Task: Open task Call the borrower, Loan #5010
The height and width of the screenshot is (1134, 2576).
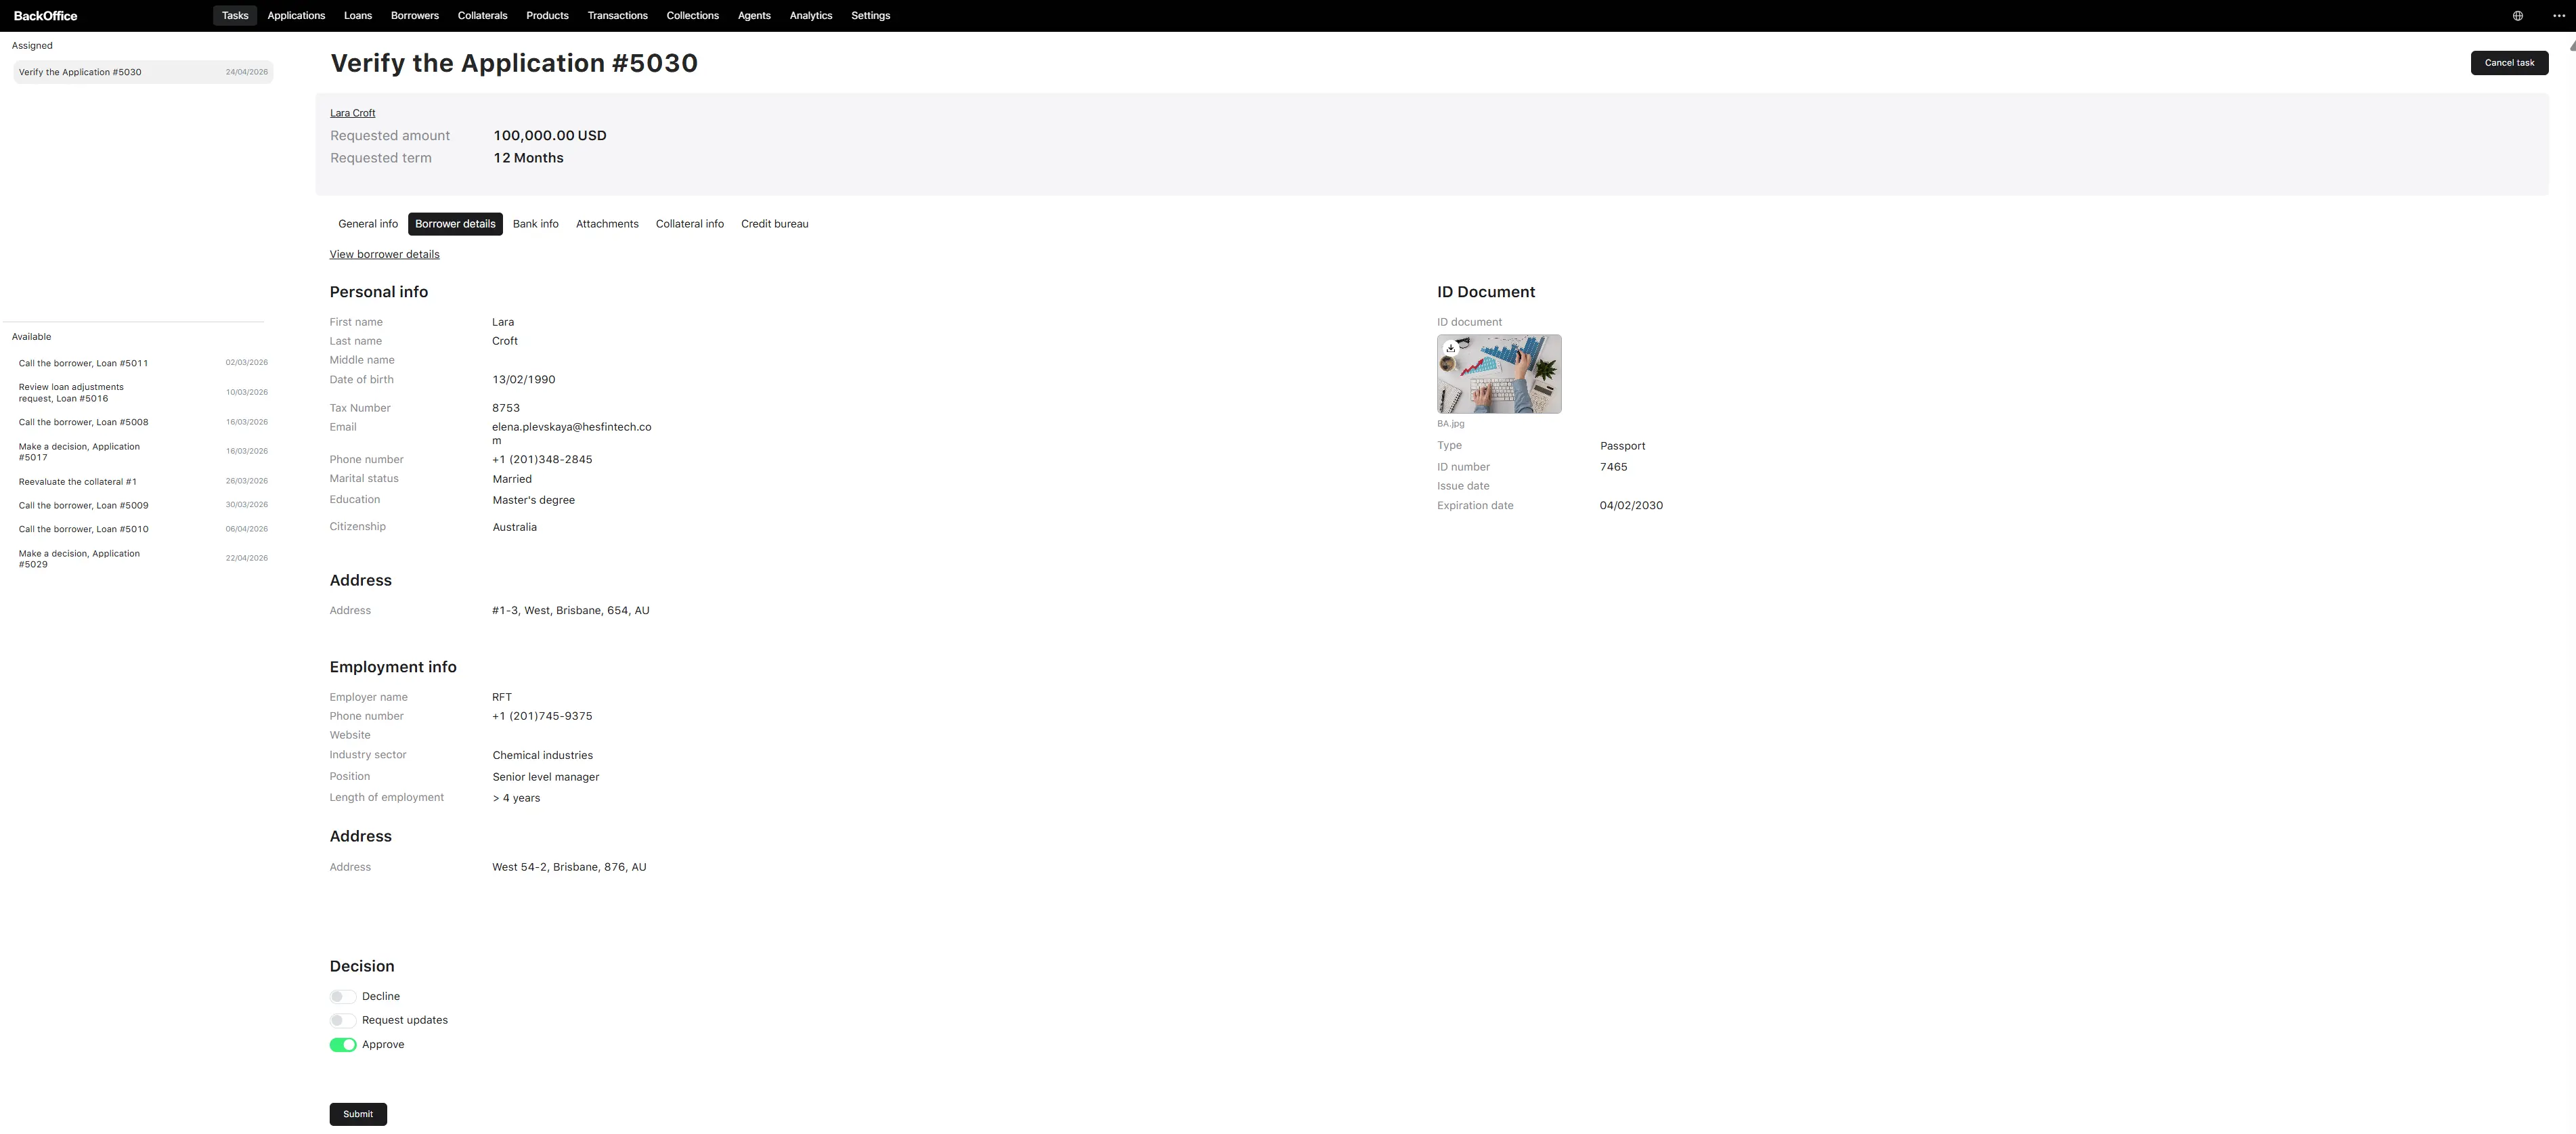Action: [143, 529]
